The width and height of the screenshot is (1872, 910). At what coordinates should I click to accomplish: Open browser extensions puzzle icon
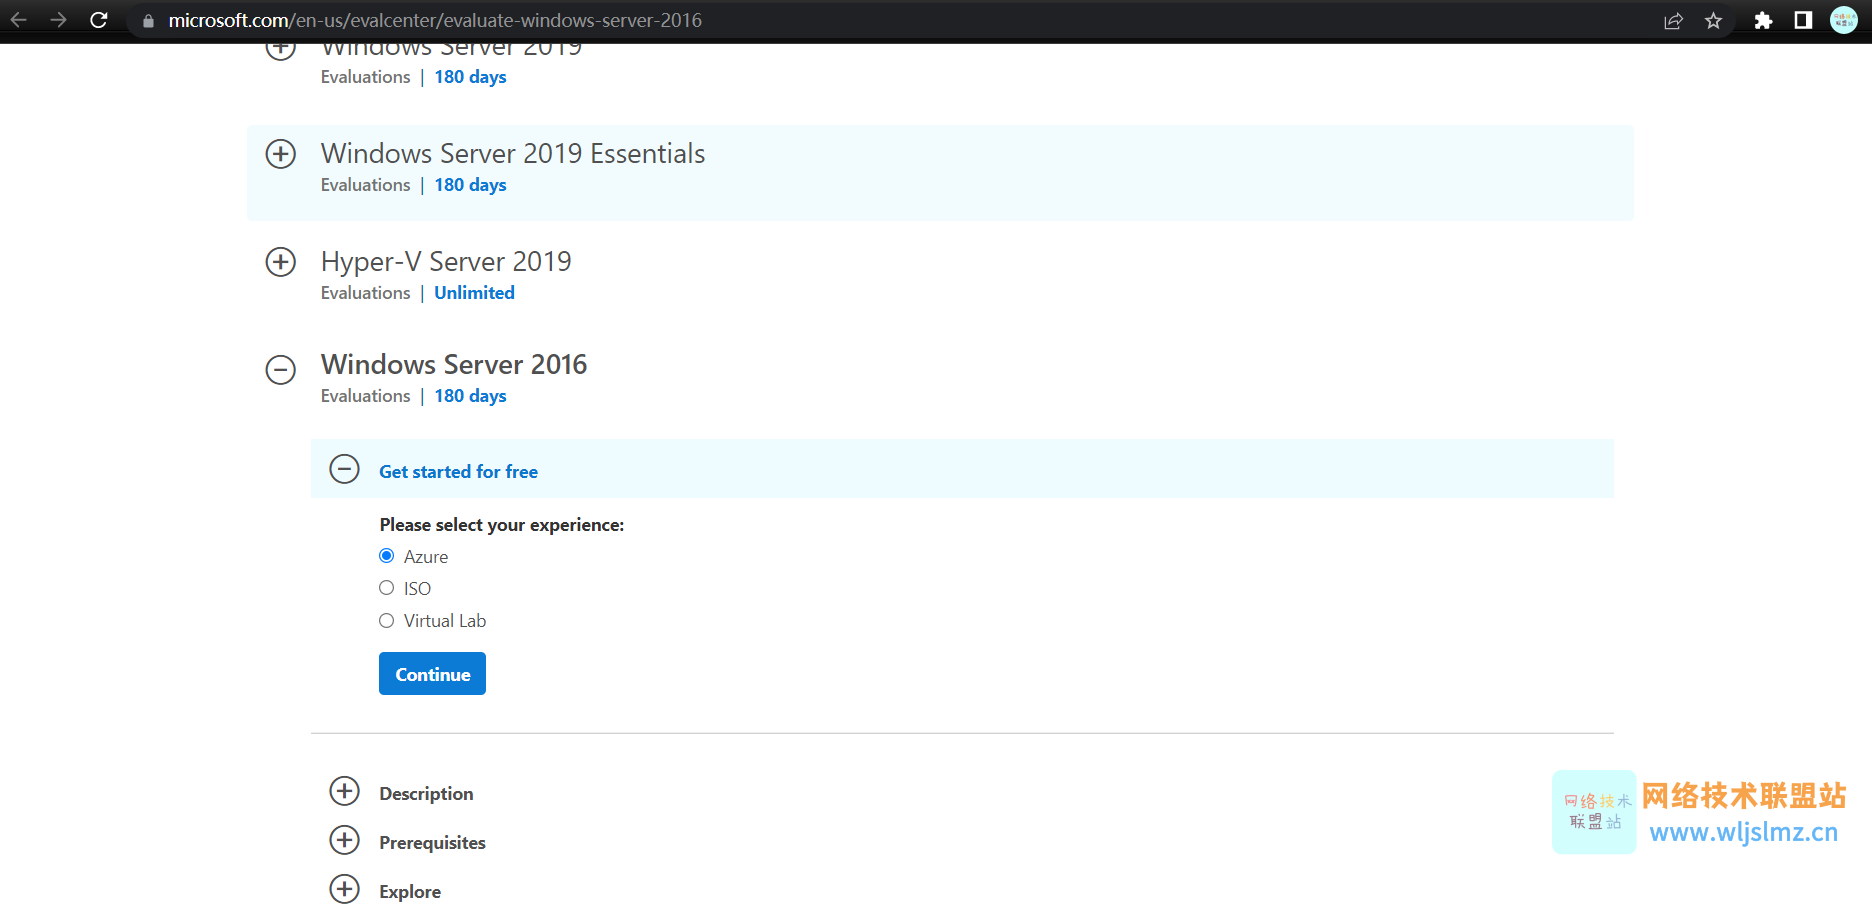1763,21
